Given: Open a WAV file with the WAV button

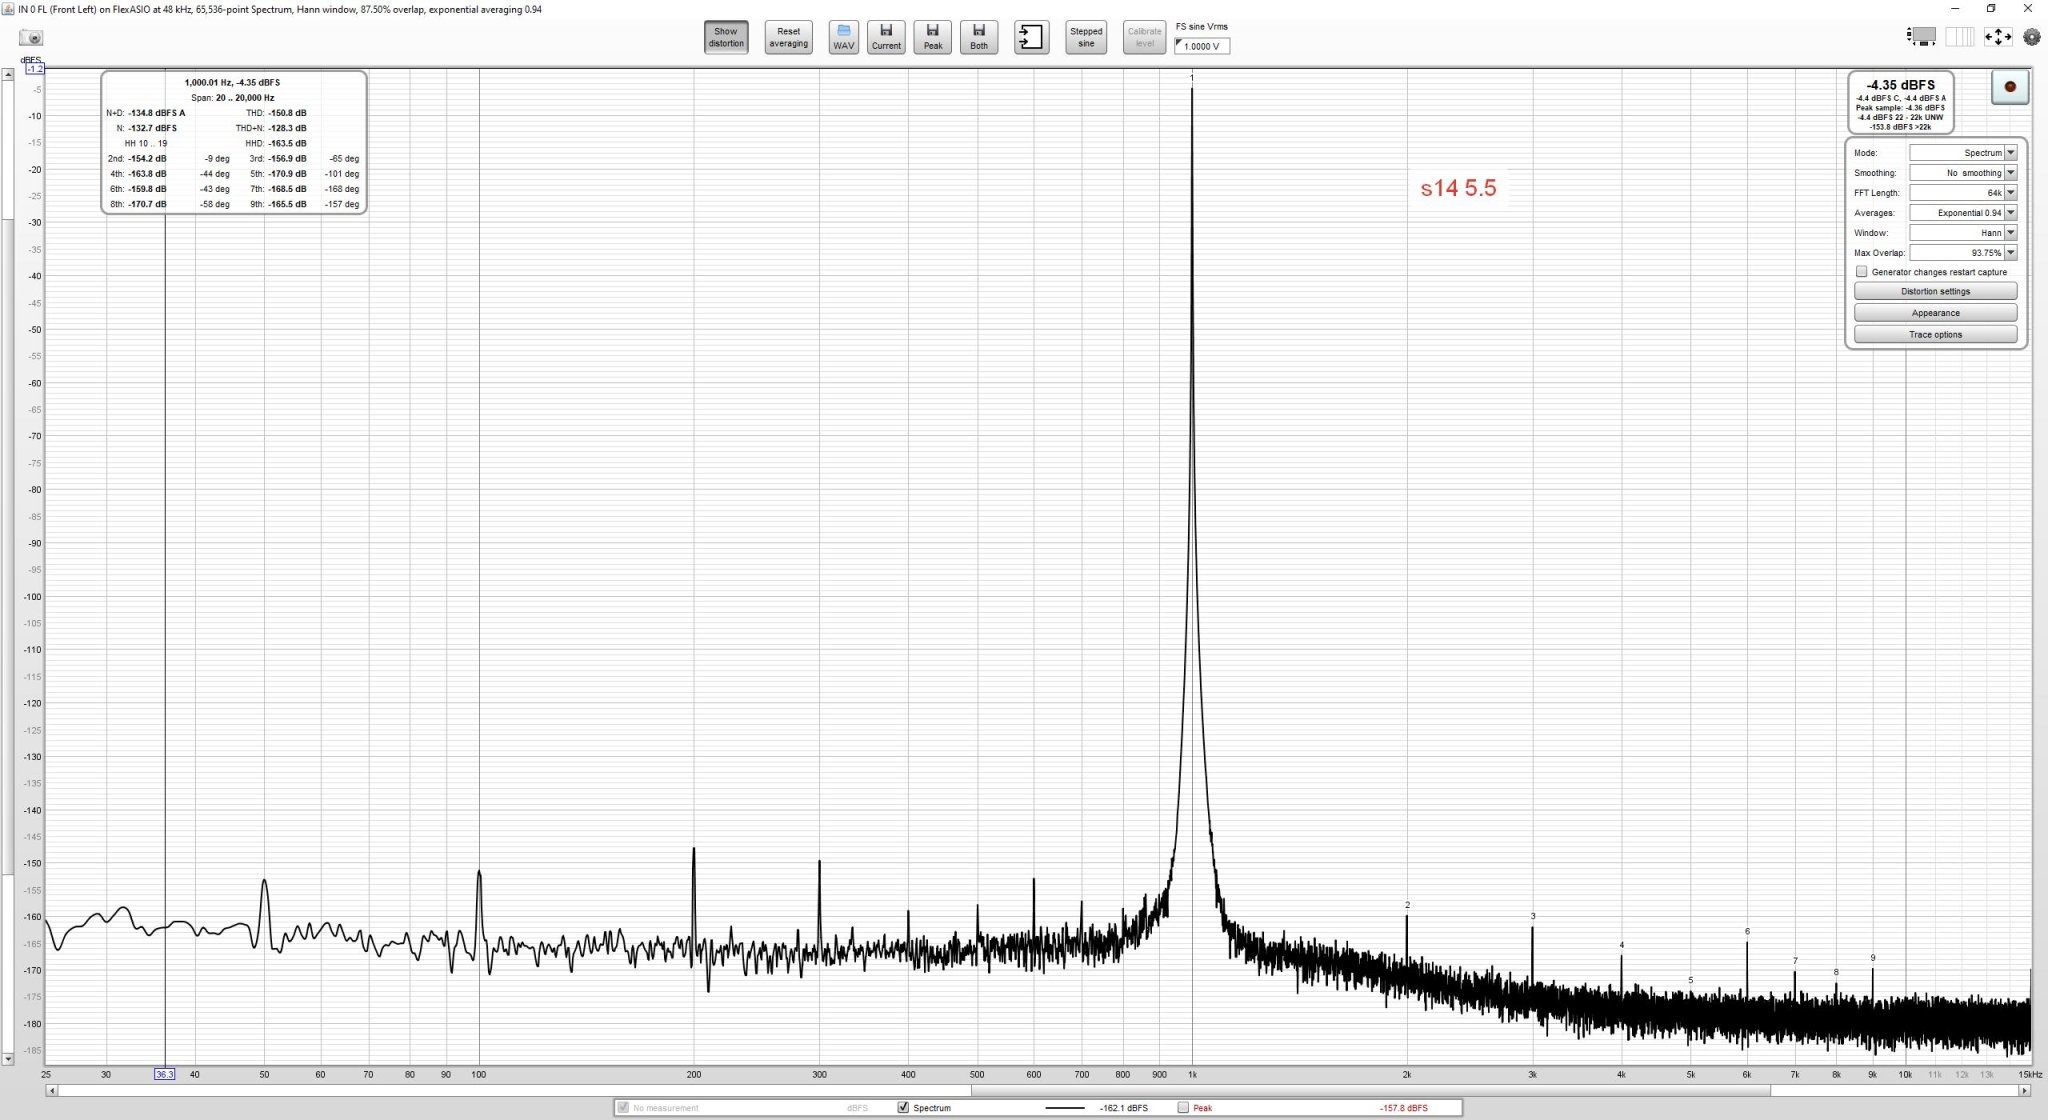Looking at the screenshot, I should point(843,37).
